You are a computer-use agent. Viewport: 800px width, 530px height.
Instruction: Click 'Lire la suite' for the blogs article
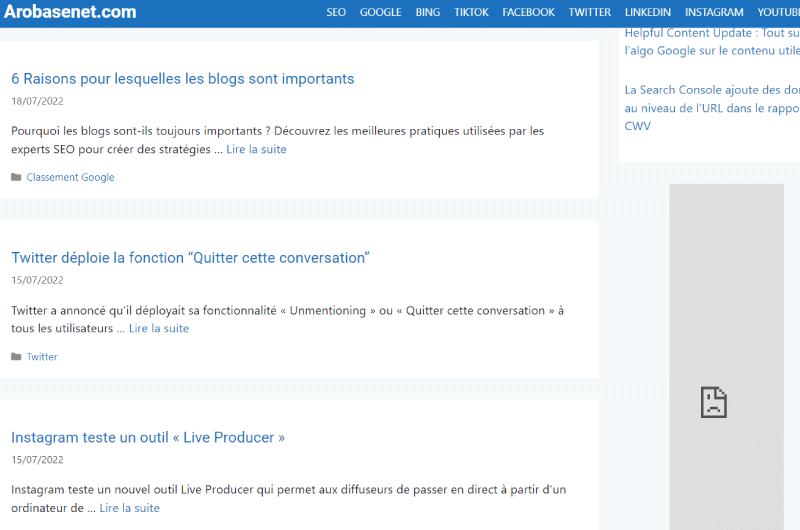pos(256,149)
